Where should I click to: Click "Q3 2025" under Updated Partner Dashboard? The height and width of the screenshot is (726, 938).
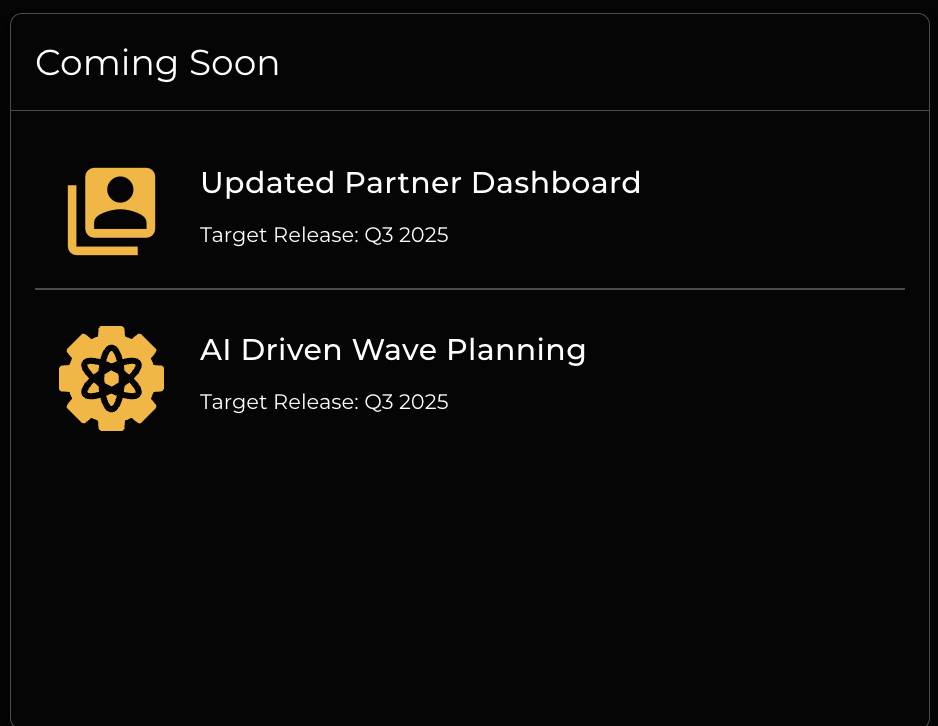click(x=406, y=235)
